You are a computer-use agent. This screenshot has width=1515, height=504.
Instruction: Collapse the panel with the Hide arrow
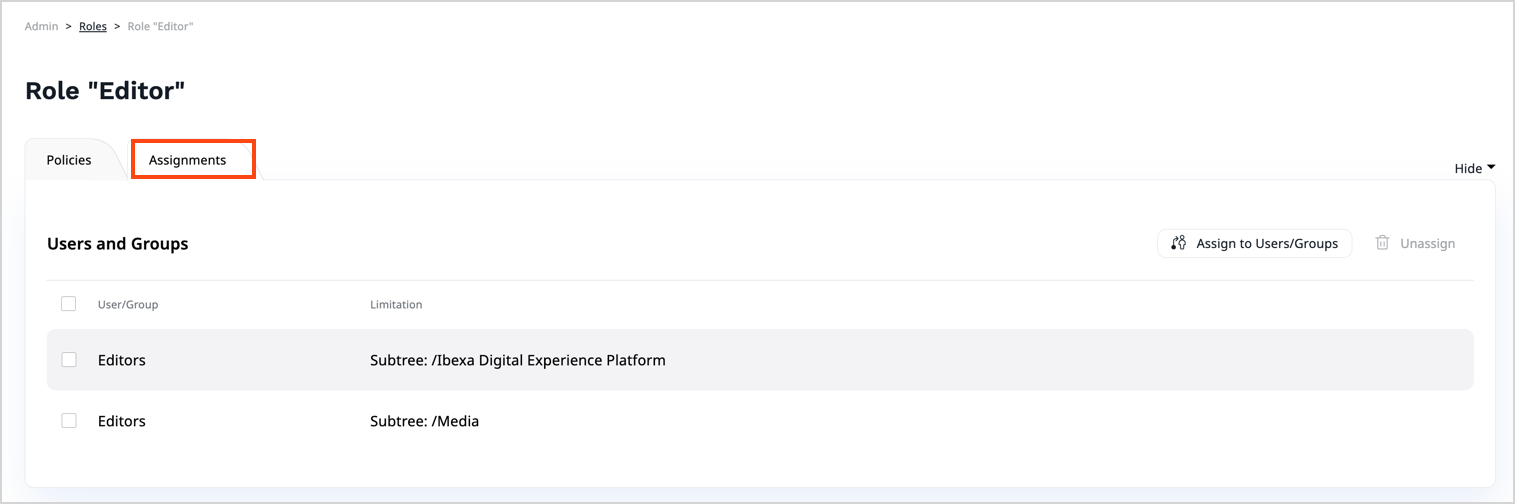(x=1490, y=168)
